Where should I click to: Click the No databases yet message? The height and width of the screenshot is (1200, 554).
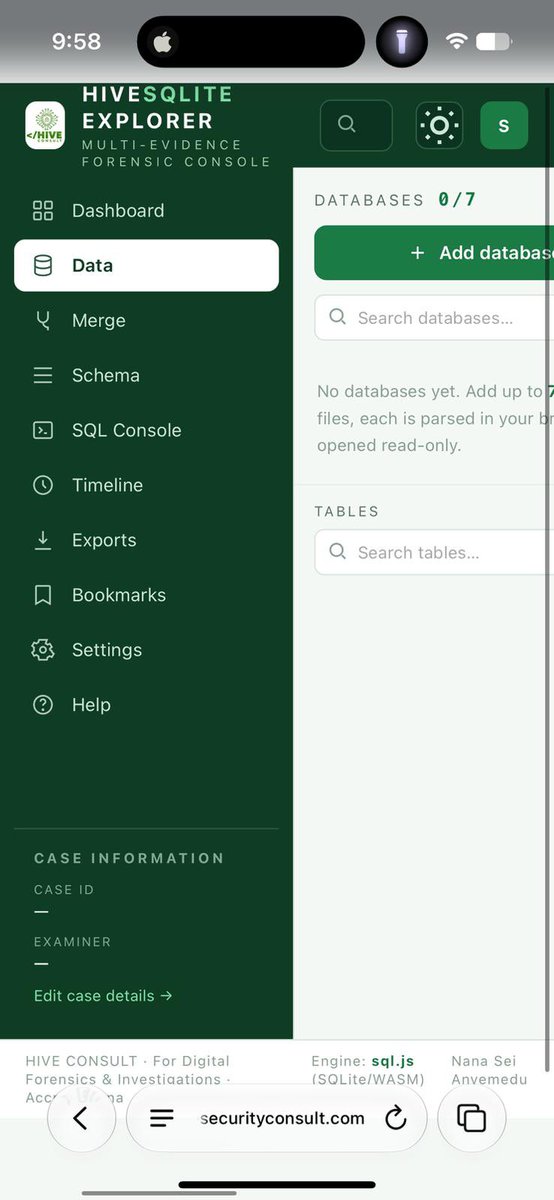coord(434,418)
